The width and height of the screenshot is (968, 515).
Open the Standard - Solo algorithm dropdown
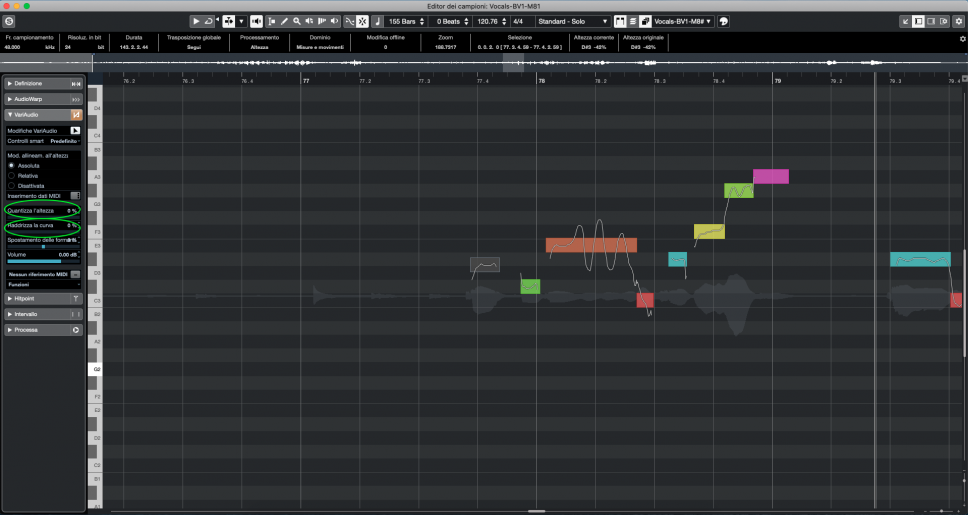[573, 21]
